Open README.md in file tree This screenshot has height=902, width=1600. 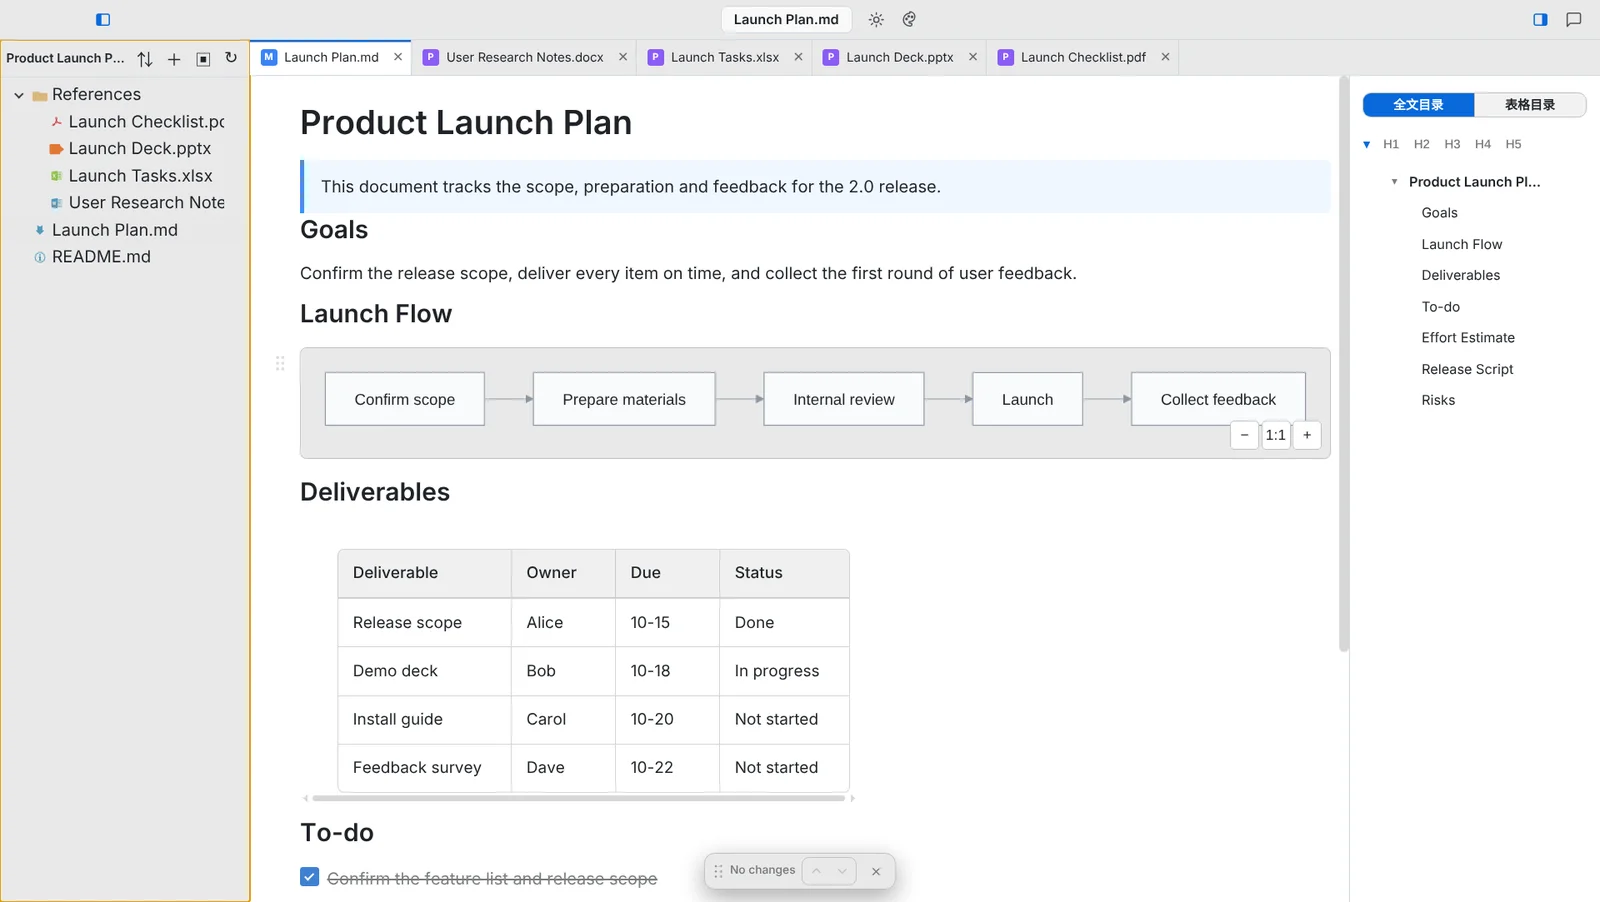tap(101, 257)
